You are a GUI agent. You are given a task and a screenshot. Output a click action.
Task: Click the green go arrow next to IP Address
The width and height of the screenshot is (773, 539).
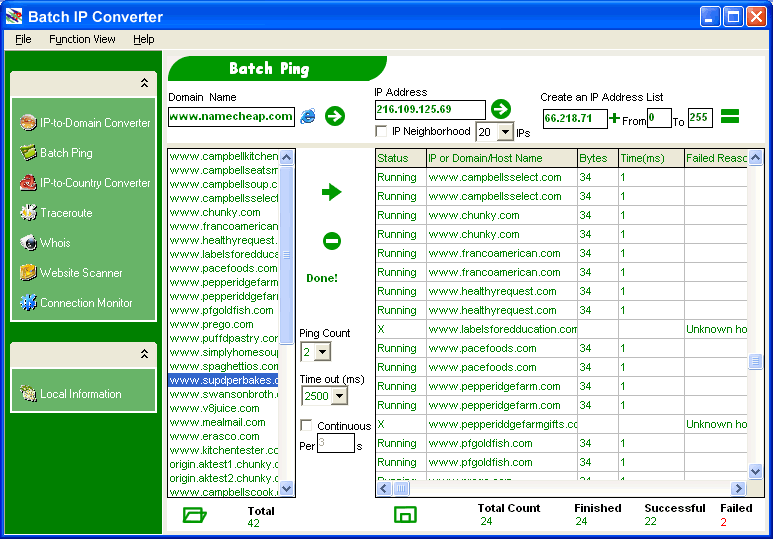coord(501,109)
